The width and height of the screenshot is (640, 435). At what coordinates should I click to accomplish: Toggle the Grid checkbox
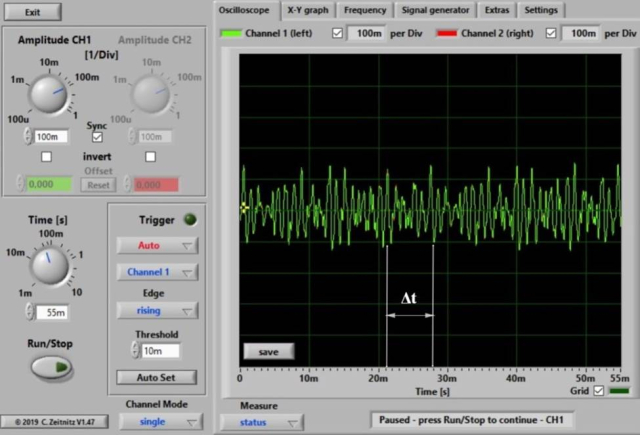599,391
